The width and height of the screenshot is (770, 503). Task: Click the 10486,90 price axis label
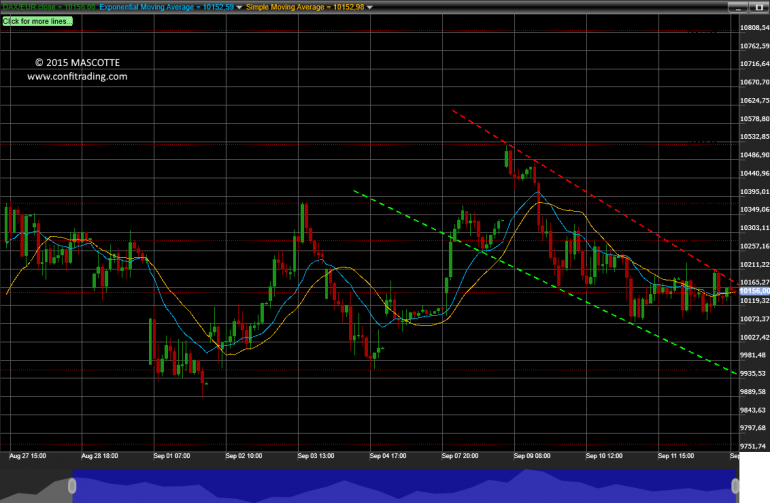755,155
